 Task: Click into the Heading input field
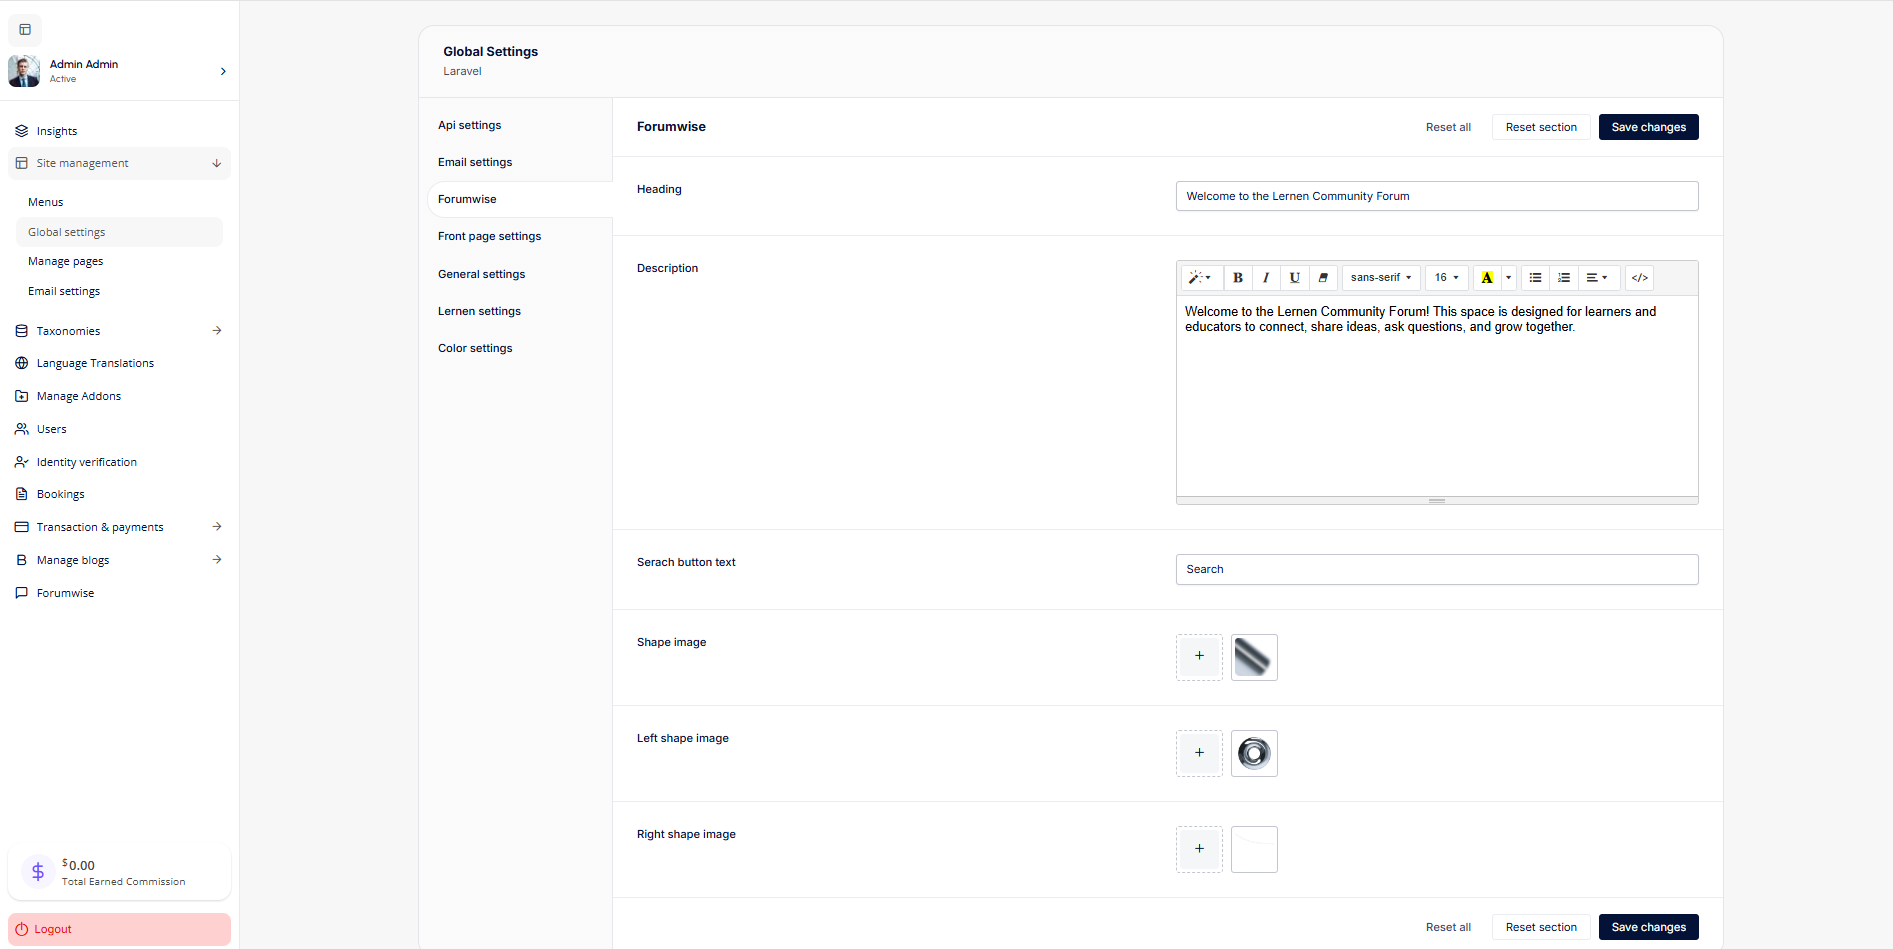coord(1436,196)
